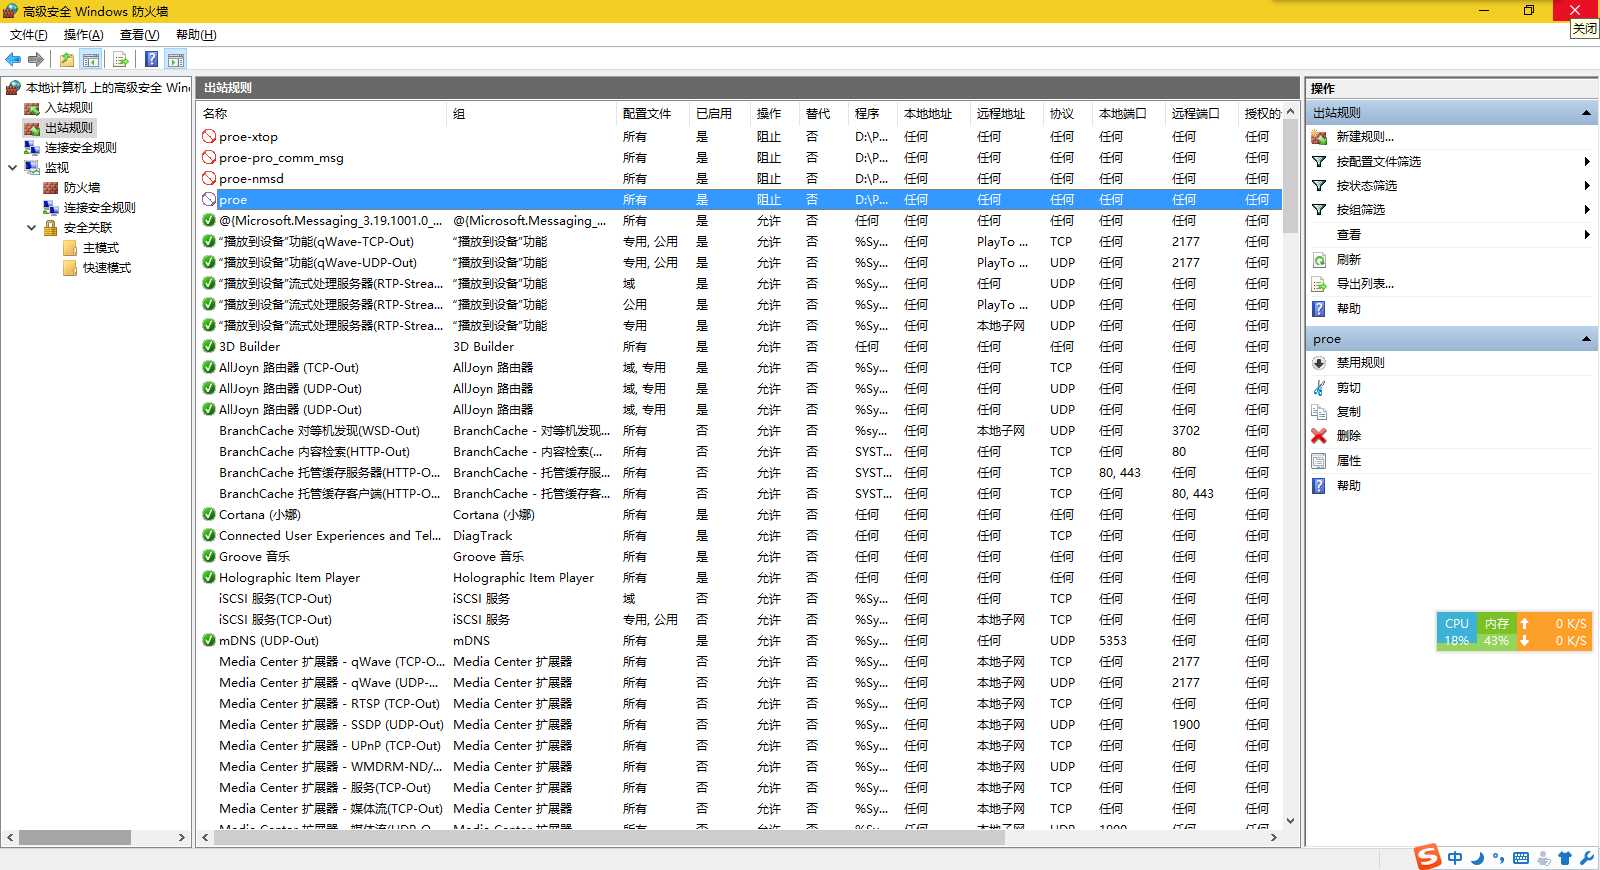This screenshot has width=1600, height=870.
Task: Select the proe-nmsd rule row
Action: coord(740,179)
